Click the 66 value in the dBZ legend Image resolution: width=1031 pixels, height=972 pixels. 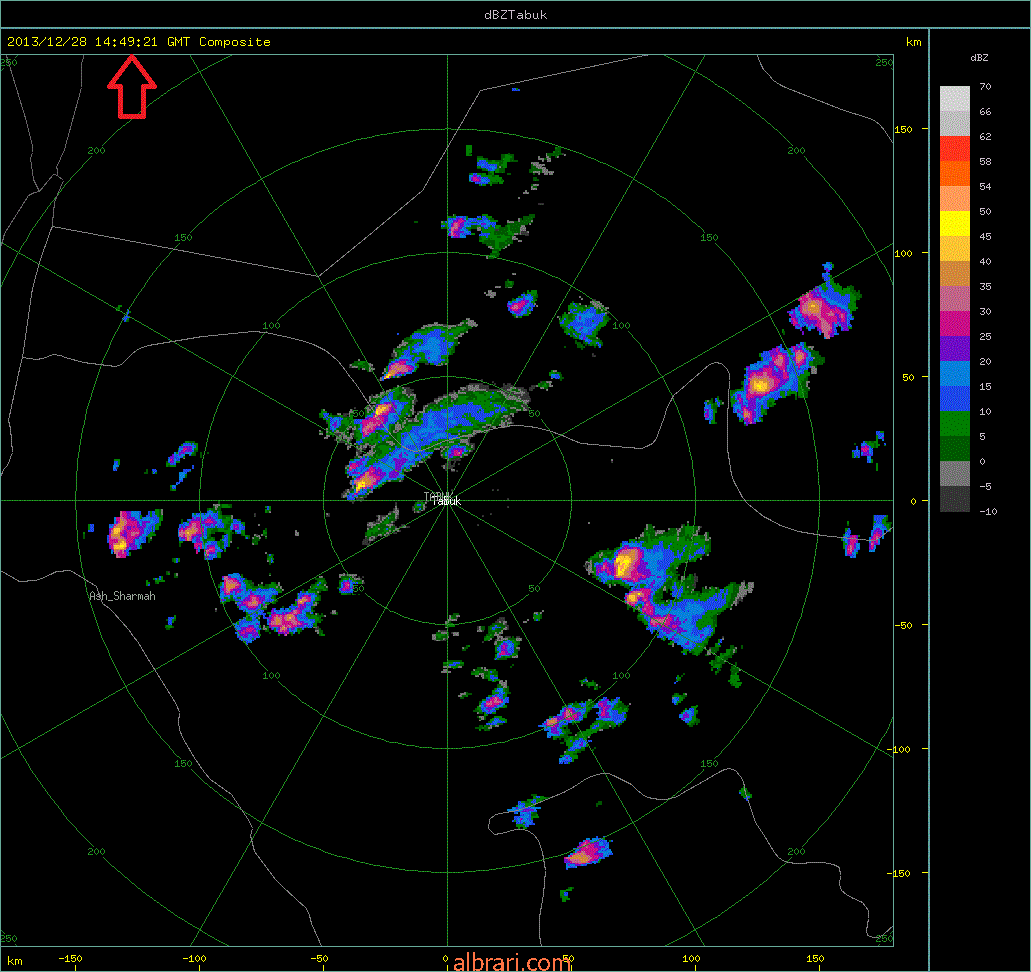coord(985,111)
